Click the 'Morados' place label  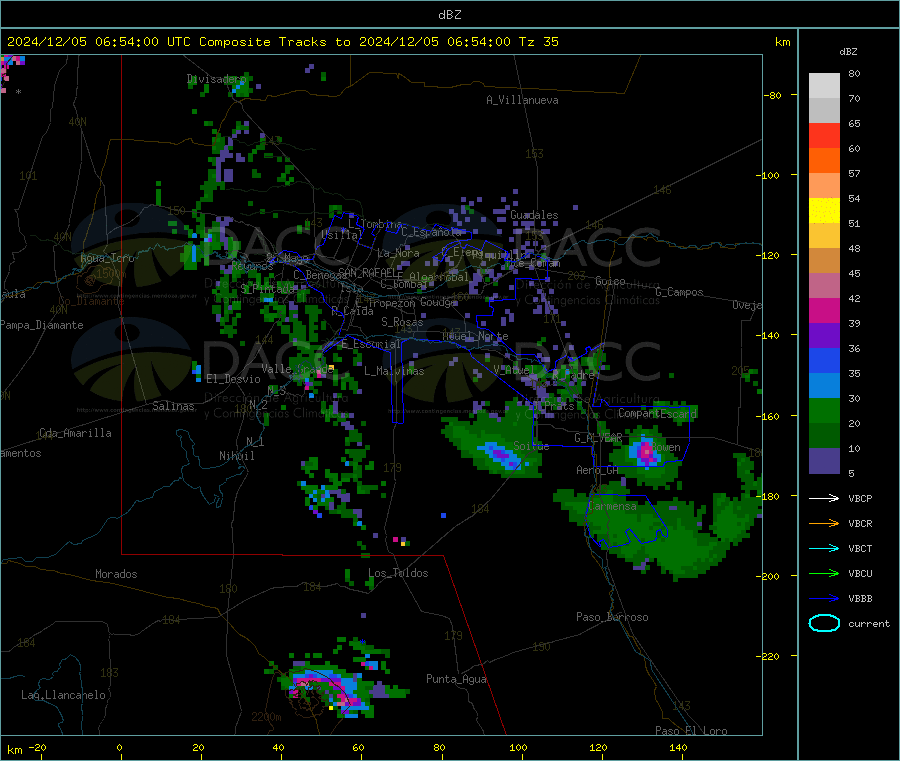click(116, 574)
